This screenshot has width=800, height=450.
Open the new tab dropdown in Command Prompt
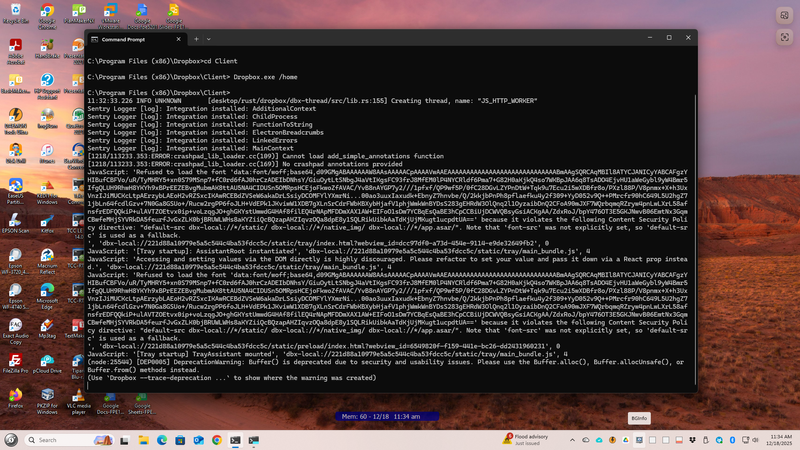pyautogui.click(x=208, y=38)
